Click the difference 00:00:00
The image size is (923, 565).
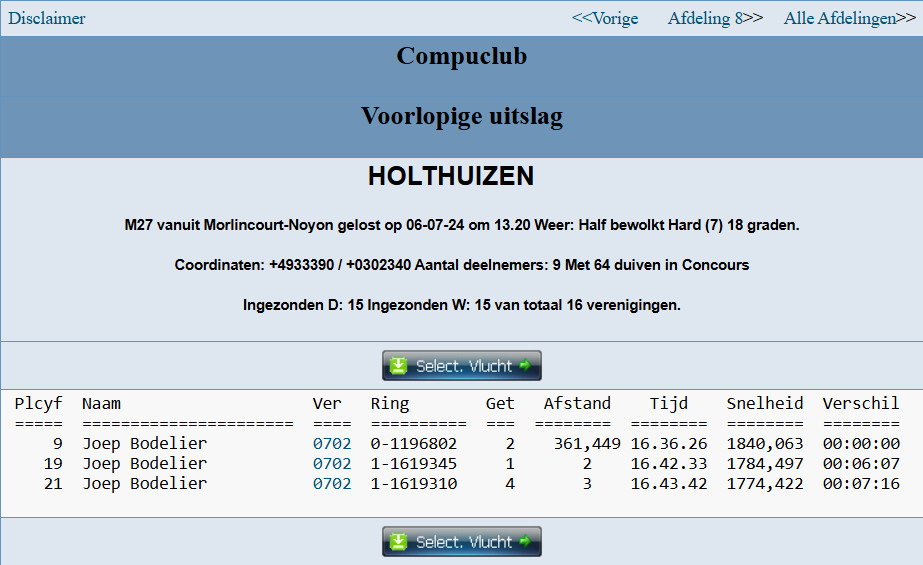861,444
